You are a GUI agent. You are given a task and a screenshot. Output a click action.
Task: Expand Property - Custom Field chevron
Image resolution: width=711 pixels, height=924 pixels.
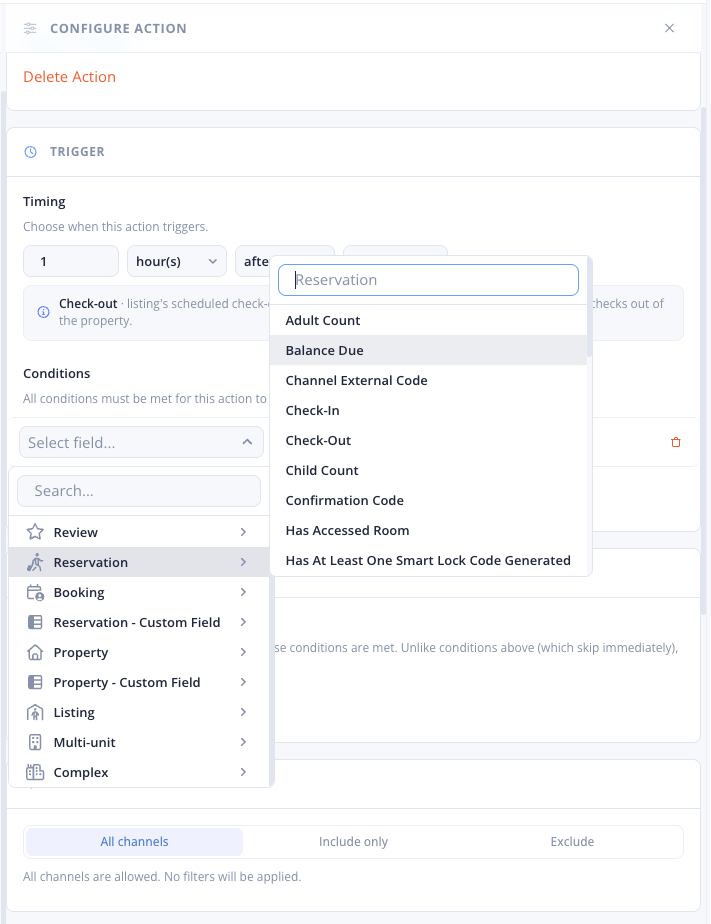tap(243, 682)
